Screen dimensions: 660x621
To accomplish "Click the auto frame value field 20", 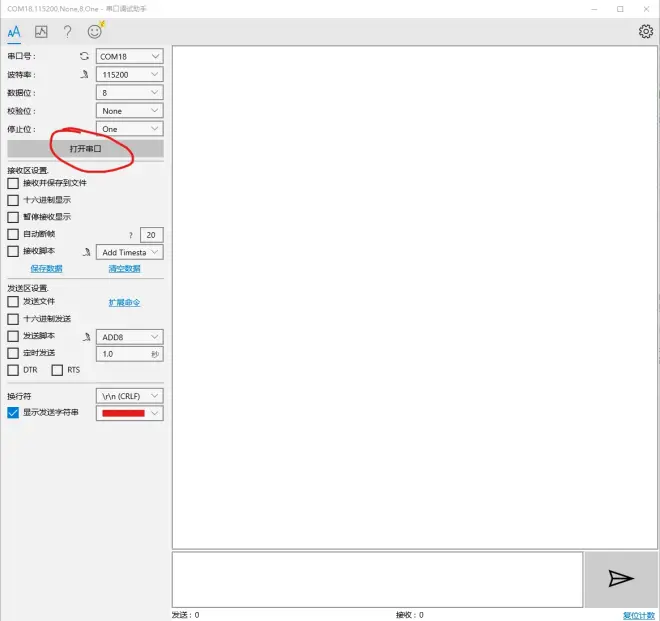I will (x=152, y=235).
